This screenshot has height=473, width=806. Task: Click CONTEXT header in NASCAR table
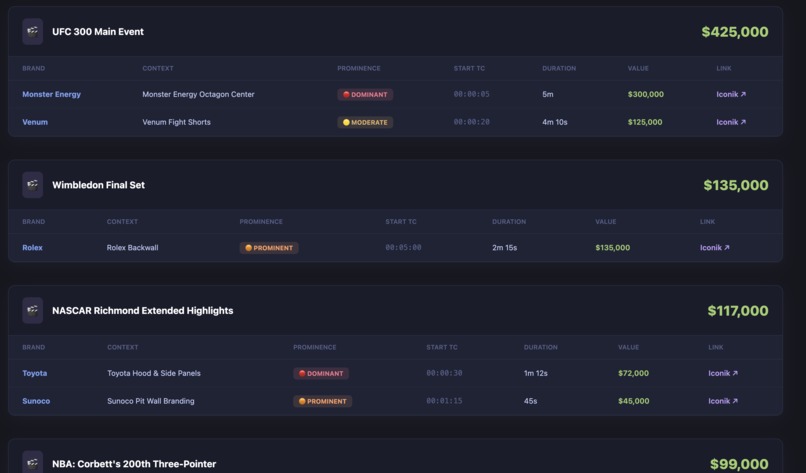(122, 347)
